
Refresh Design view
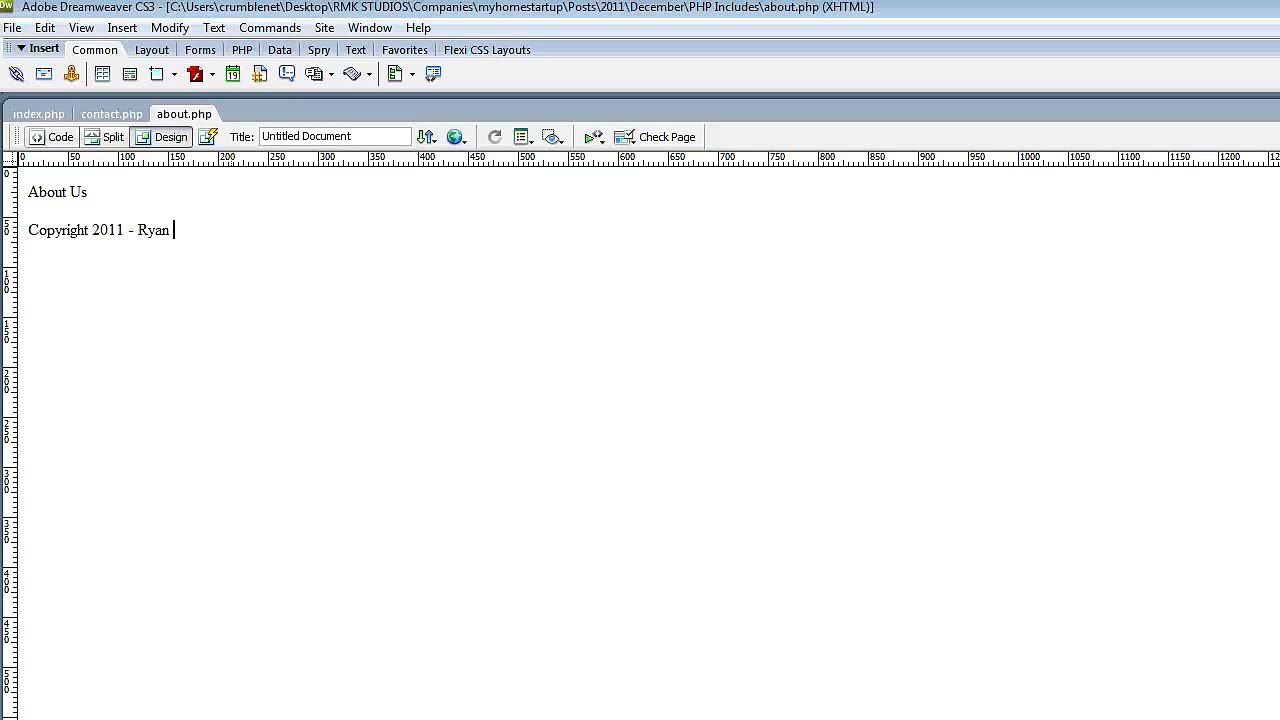point(494,137)
